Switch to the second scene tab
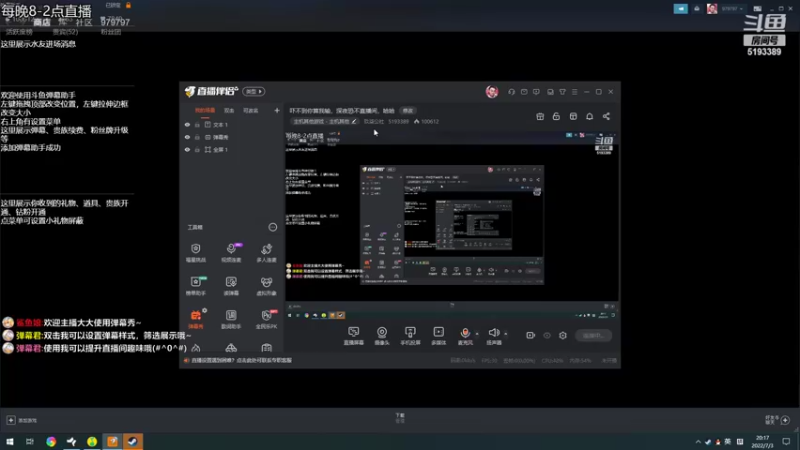Image resolution: width=800 pixels, height=450 pixels. point(229,111)
